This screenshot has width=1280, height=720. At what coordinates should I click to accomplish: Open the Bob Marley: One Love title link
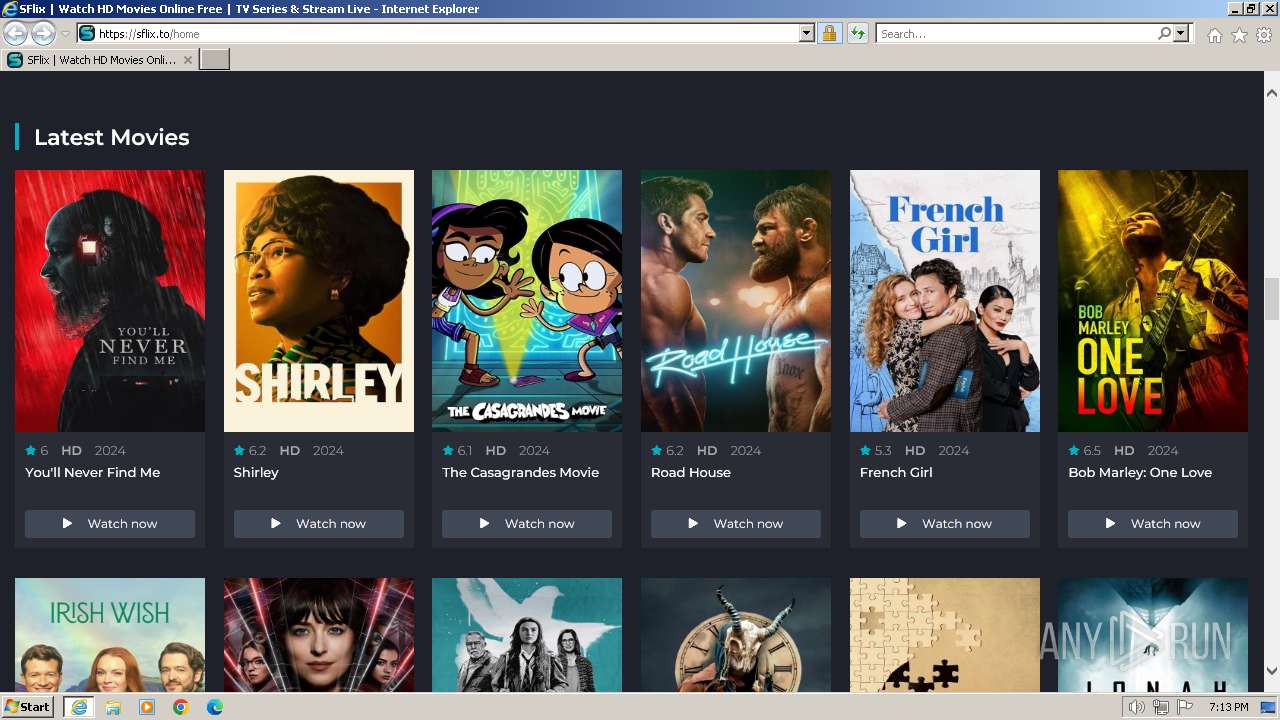point(1140,472)
